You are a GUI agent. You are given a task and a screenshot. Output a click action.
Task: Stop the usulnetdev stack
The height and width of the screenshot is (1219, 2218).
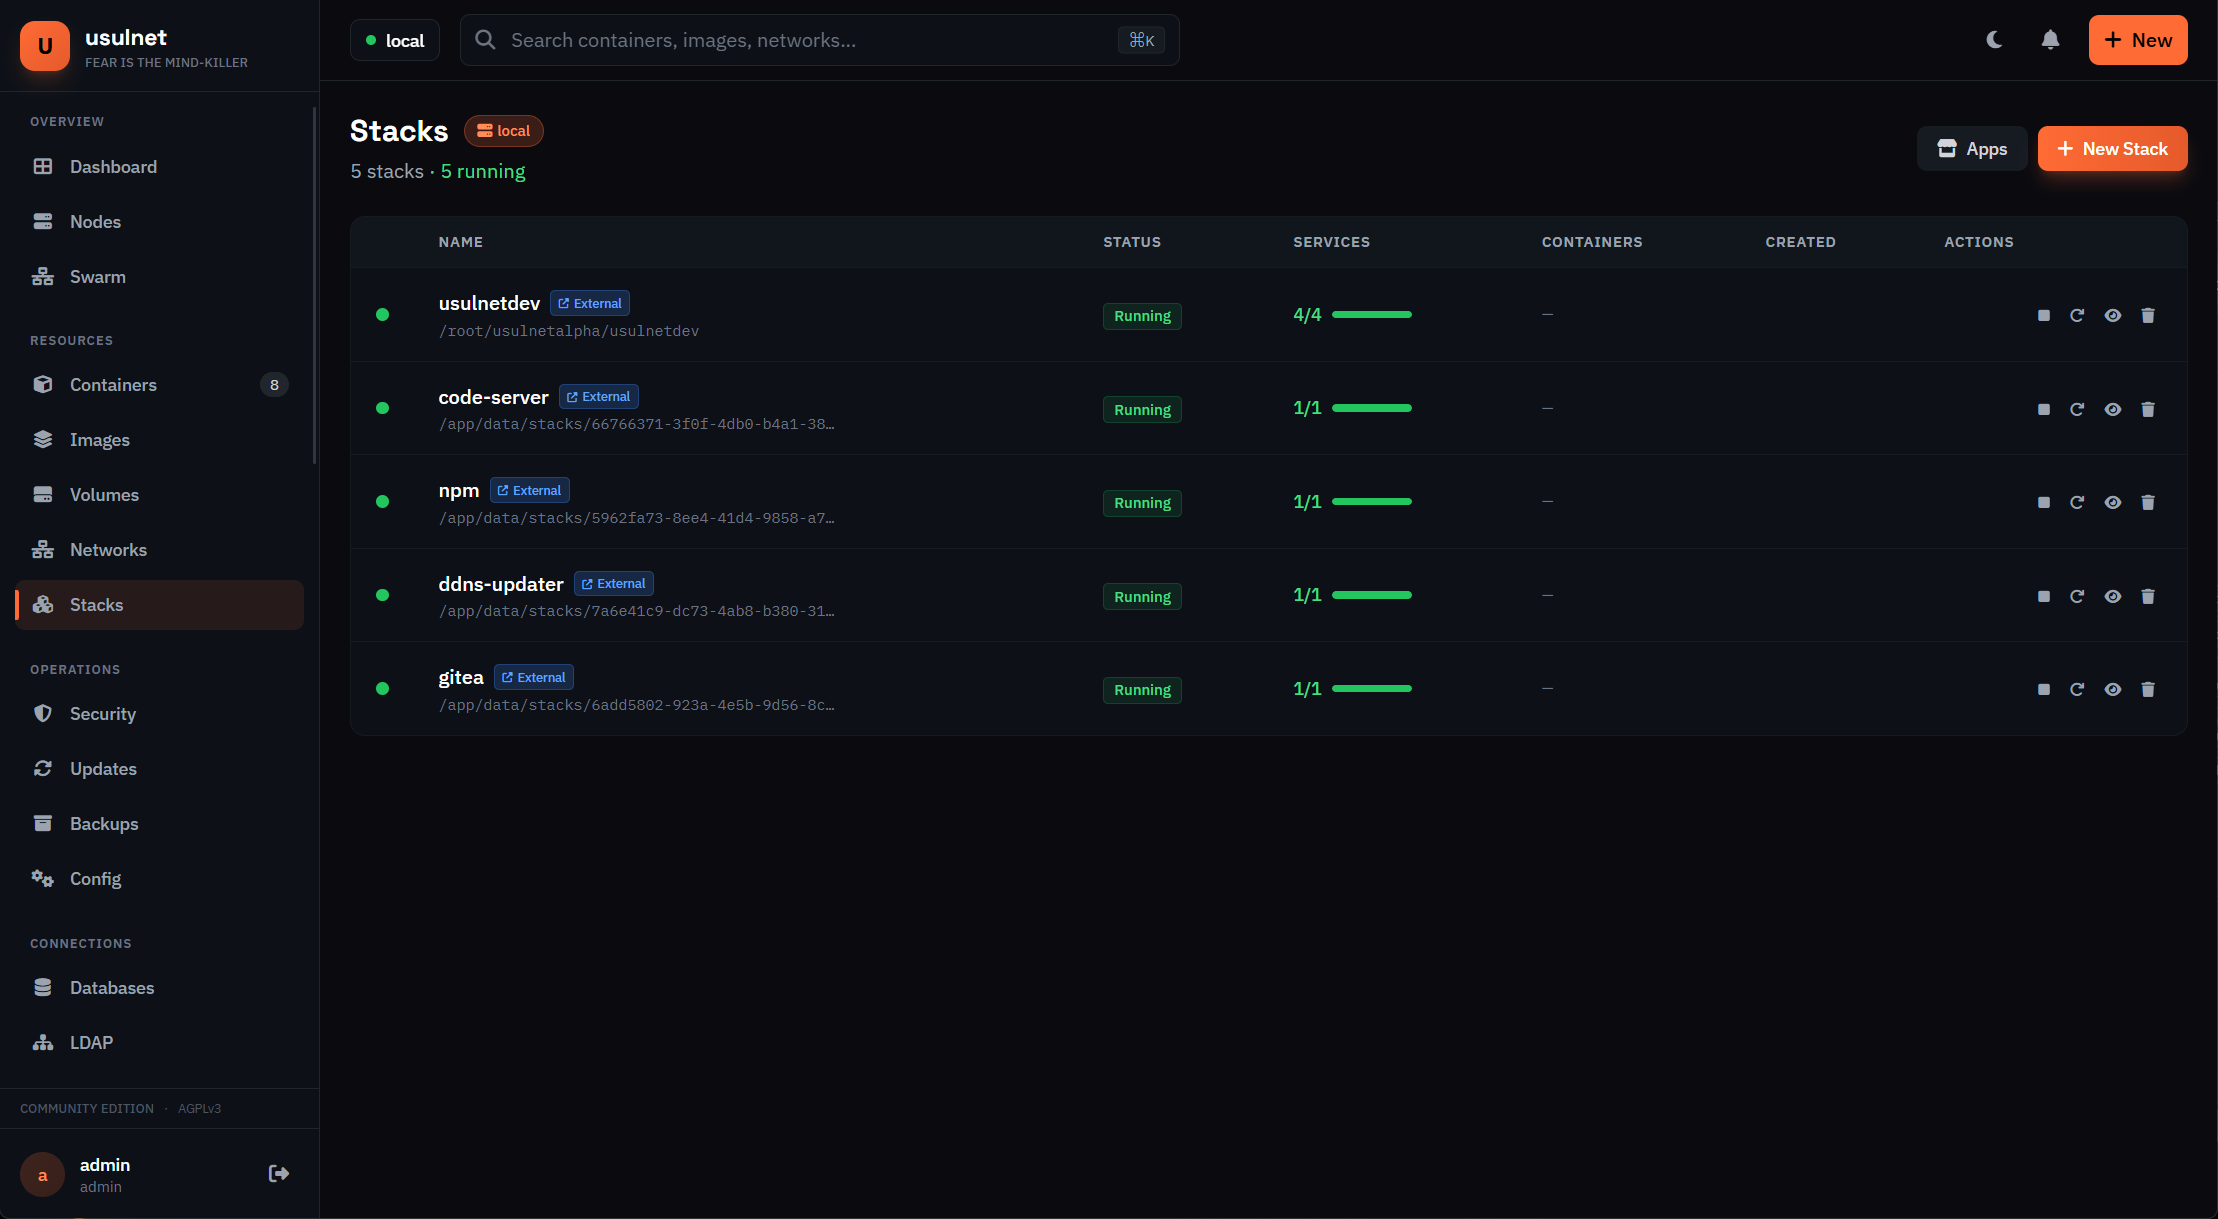pos(2044,315)
